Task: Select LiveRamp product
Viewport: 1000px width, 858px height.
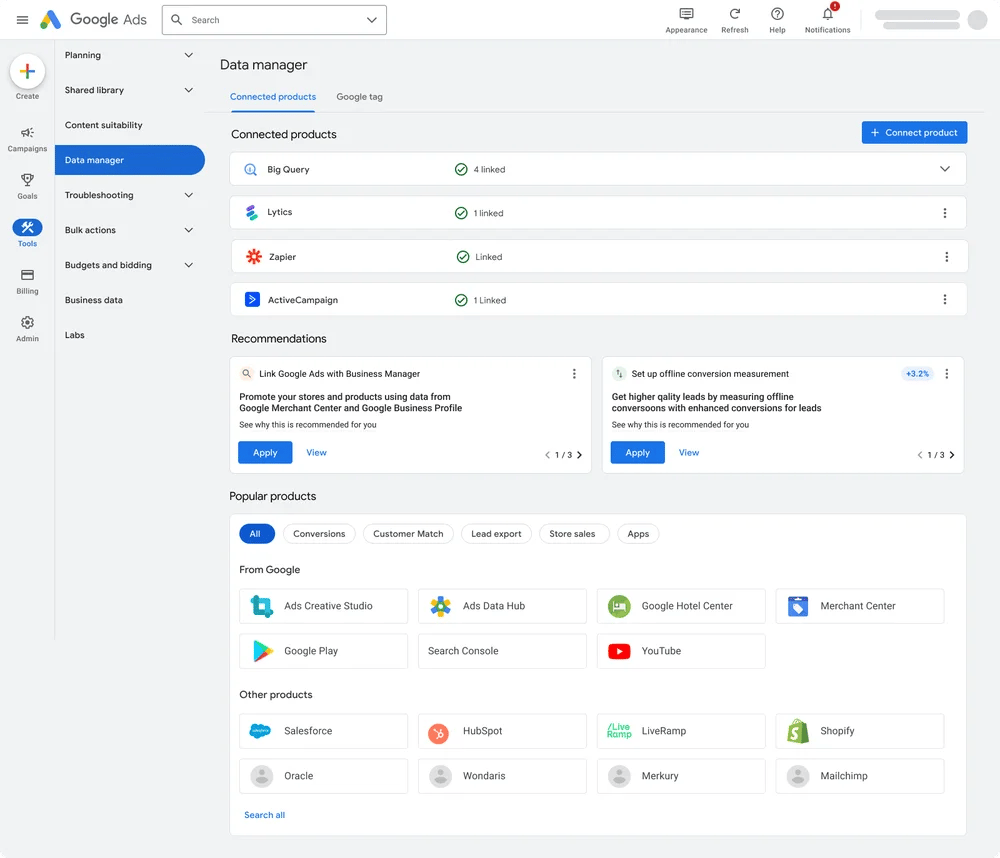Action: point(680,731)
